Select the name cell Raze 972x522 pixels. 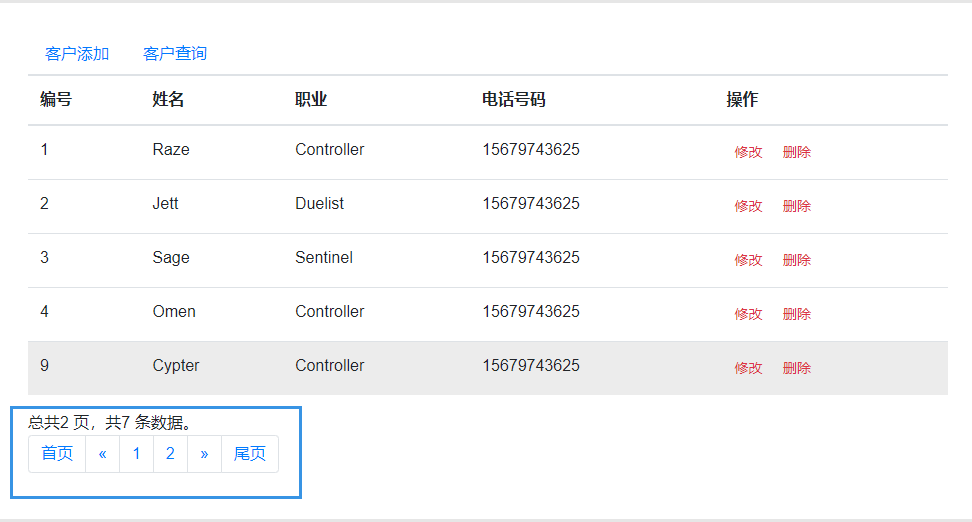(x=171, y=149)
